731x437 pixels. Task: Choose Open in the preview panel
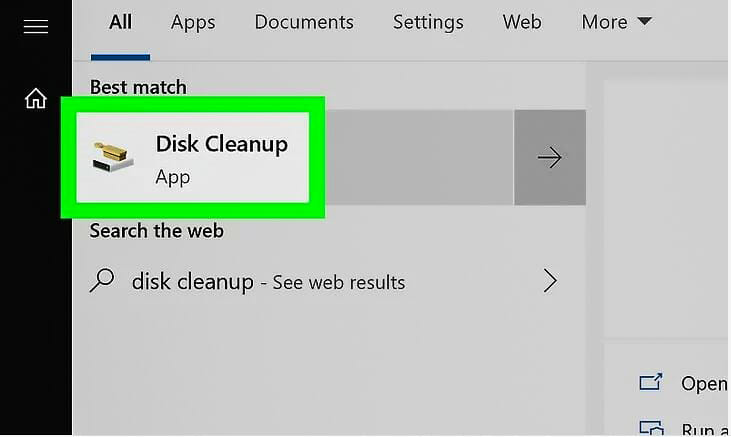point(704,383)
